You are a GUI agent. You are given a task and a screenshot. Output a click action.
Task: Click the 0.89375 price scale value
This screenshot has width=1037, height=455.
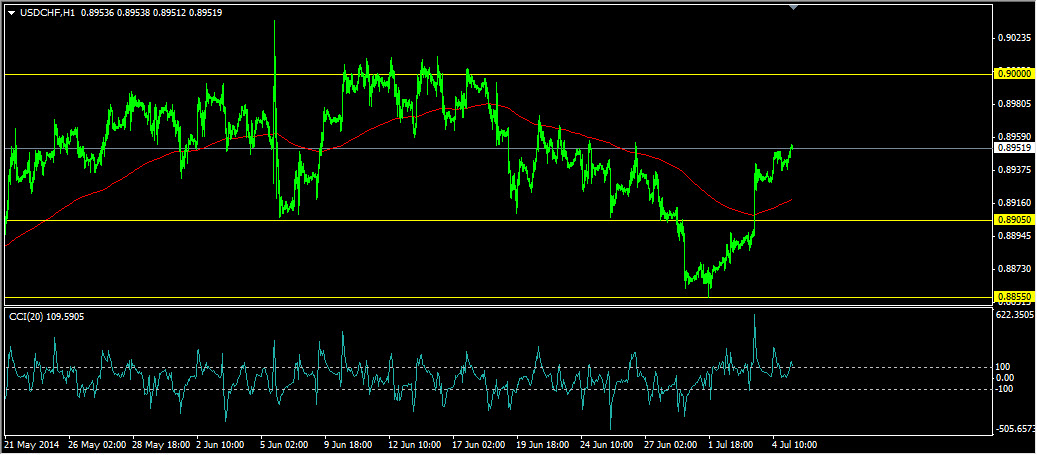1013,169
